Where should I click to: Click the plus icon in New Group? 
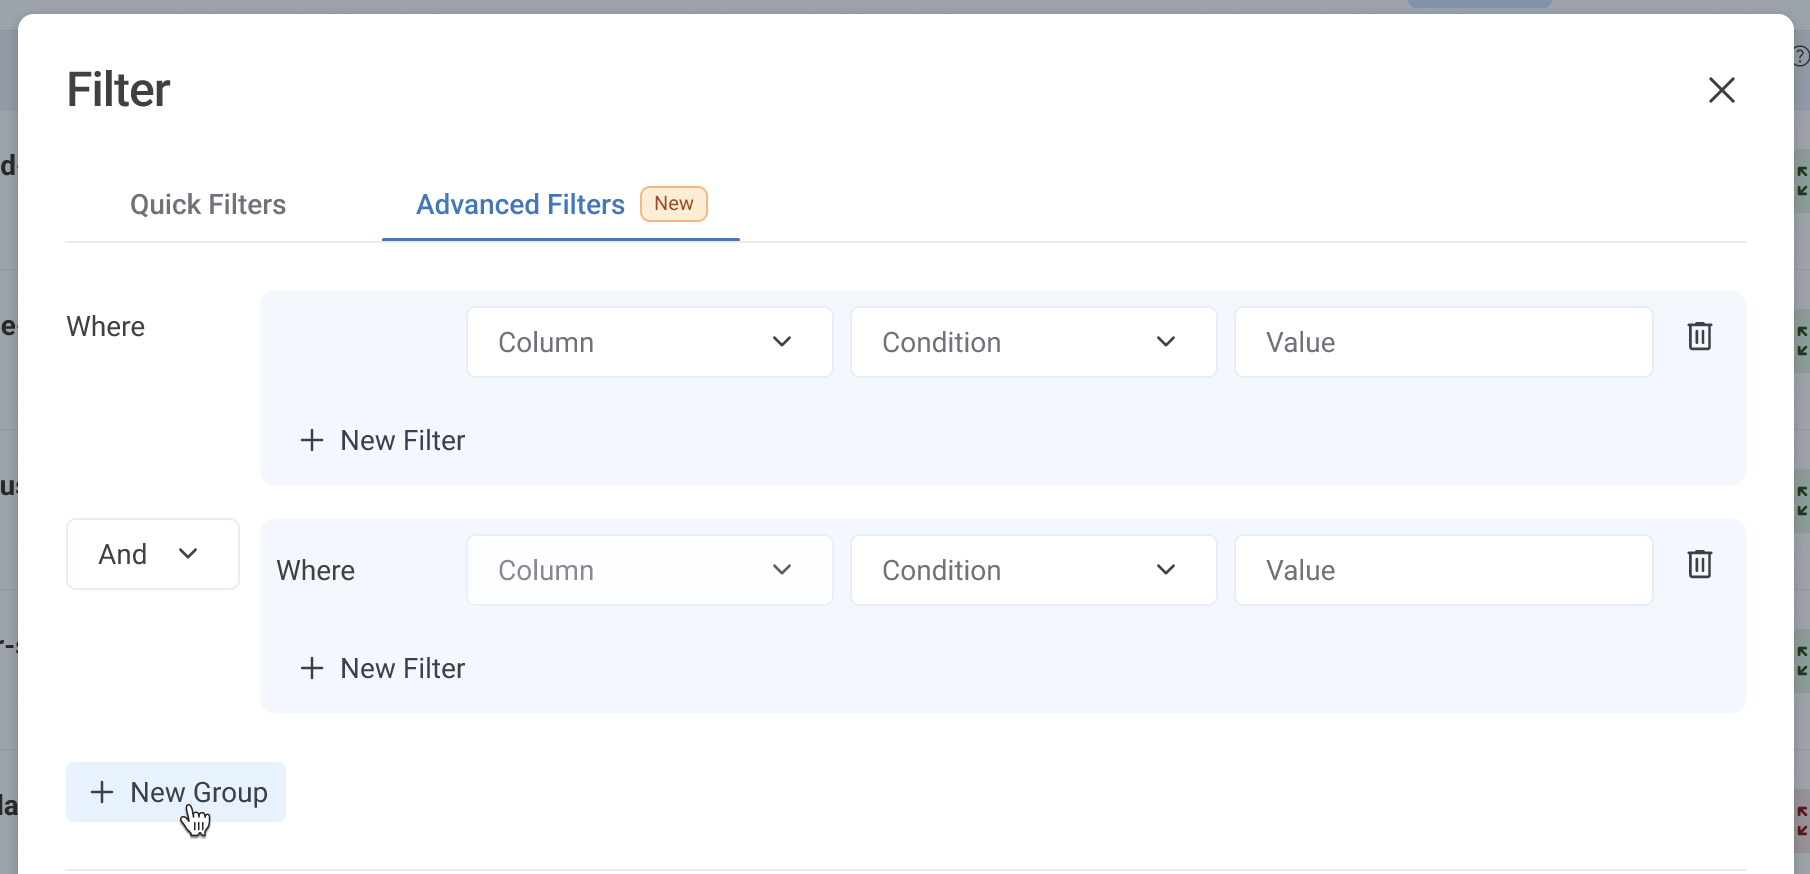[102, 792]
